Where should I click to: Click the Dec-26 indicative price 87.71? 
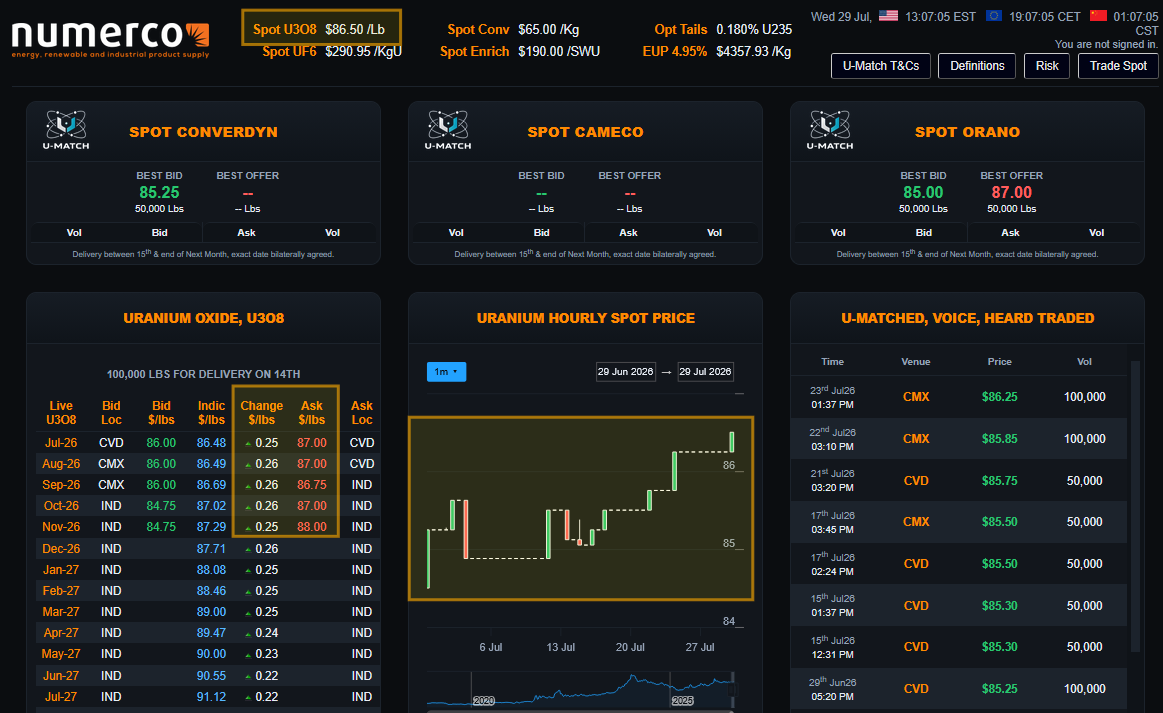[211, 549]
